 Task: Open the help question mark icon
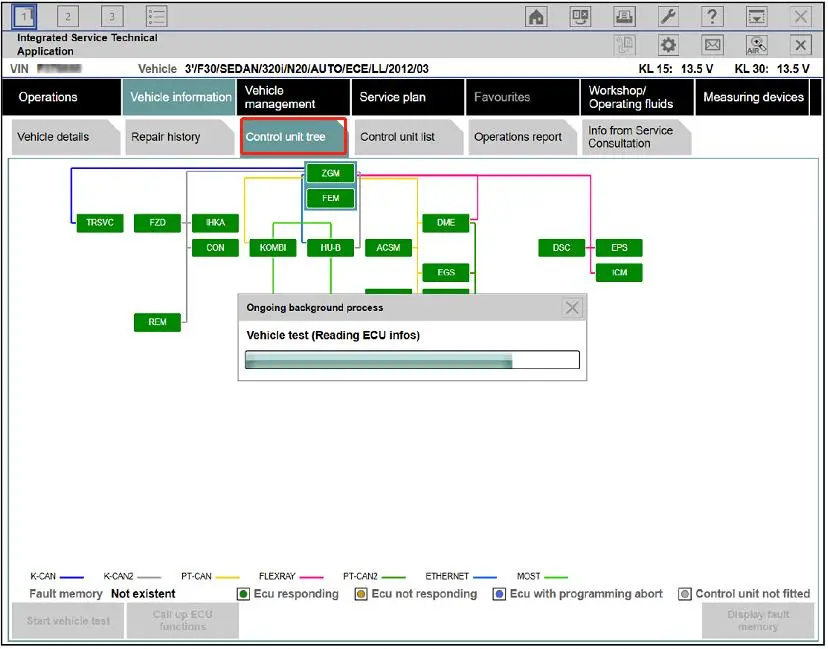click(x=712, y=17)
